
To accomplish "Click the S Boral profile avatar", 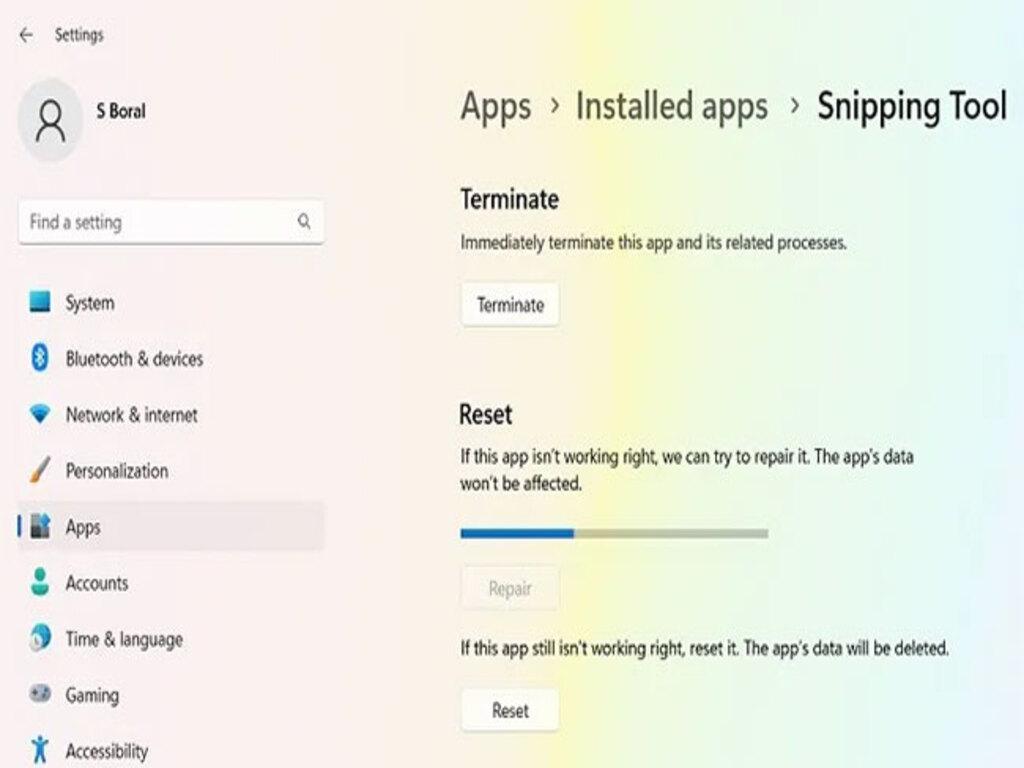I will pyautogui.click(x=50, y=121).
